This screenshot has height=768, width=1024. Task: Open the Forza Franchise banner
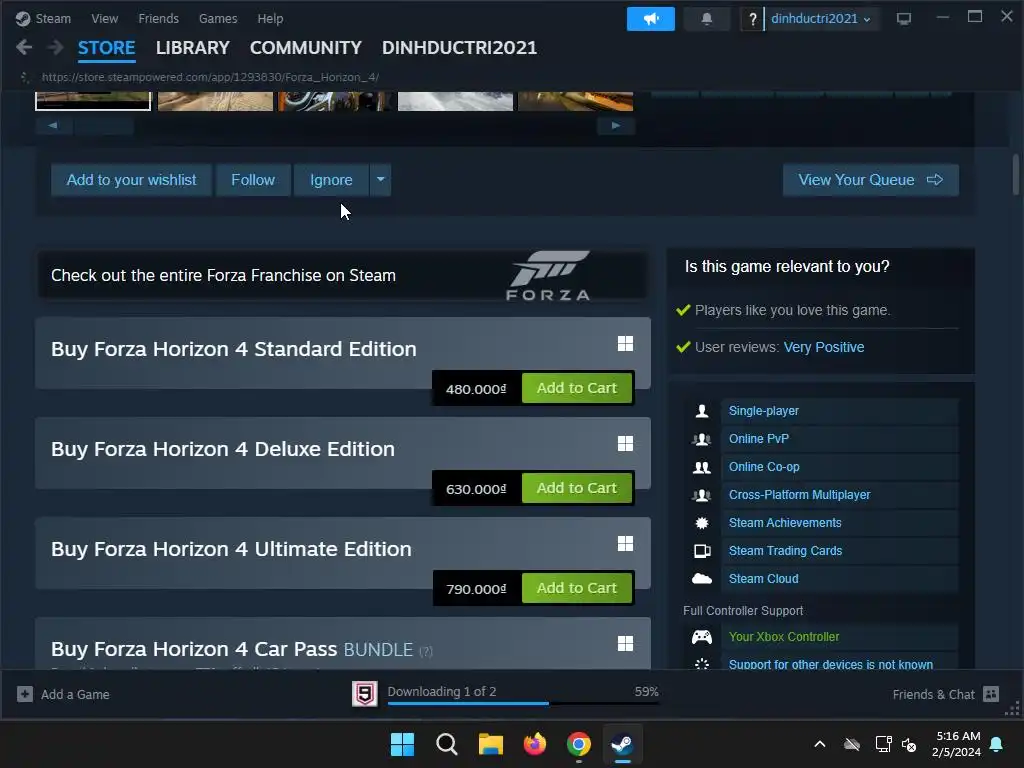343,275
